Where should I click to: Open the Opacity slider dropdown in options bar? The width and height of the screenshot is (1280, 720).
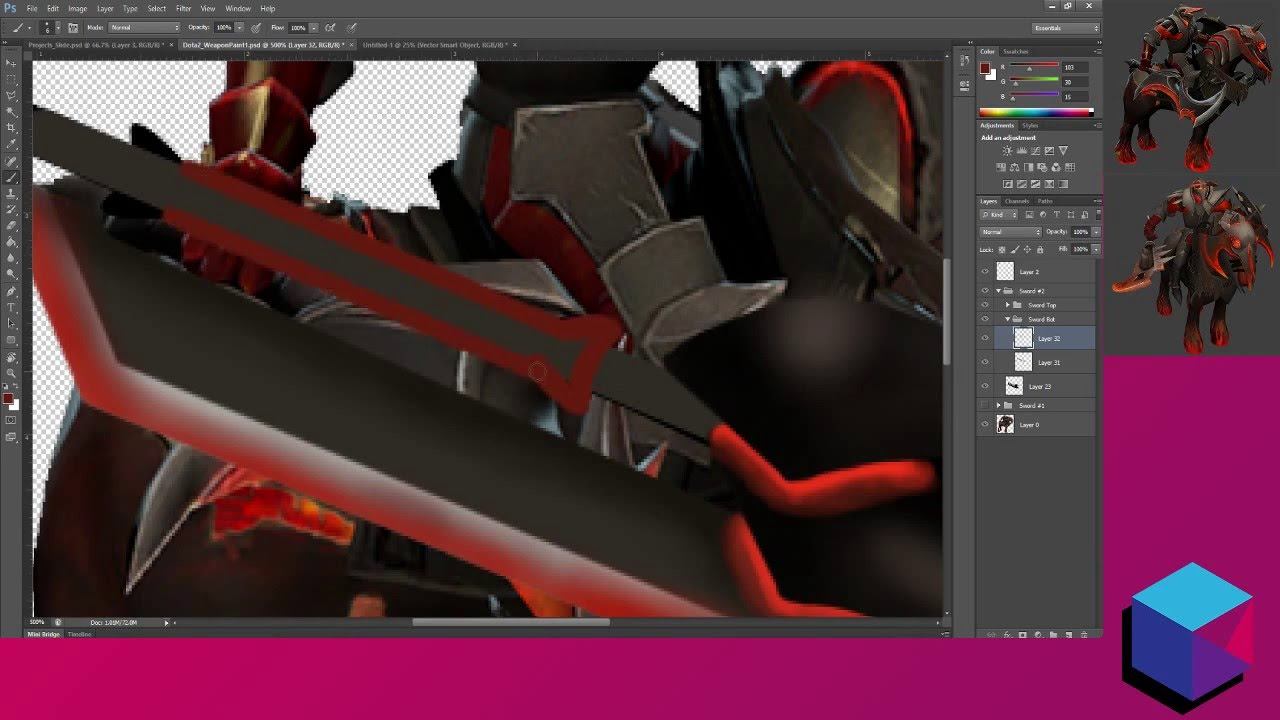(238, 28)
